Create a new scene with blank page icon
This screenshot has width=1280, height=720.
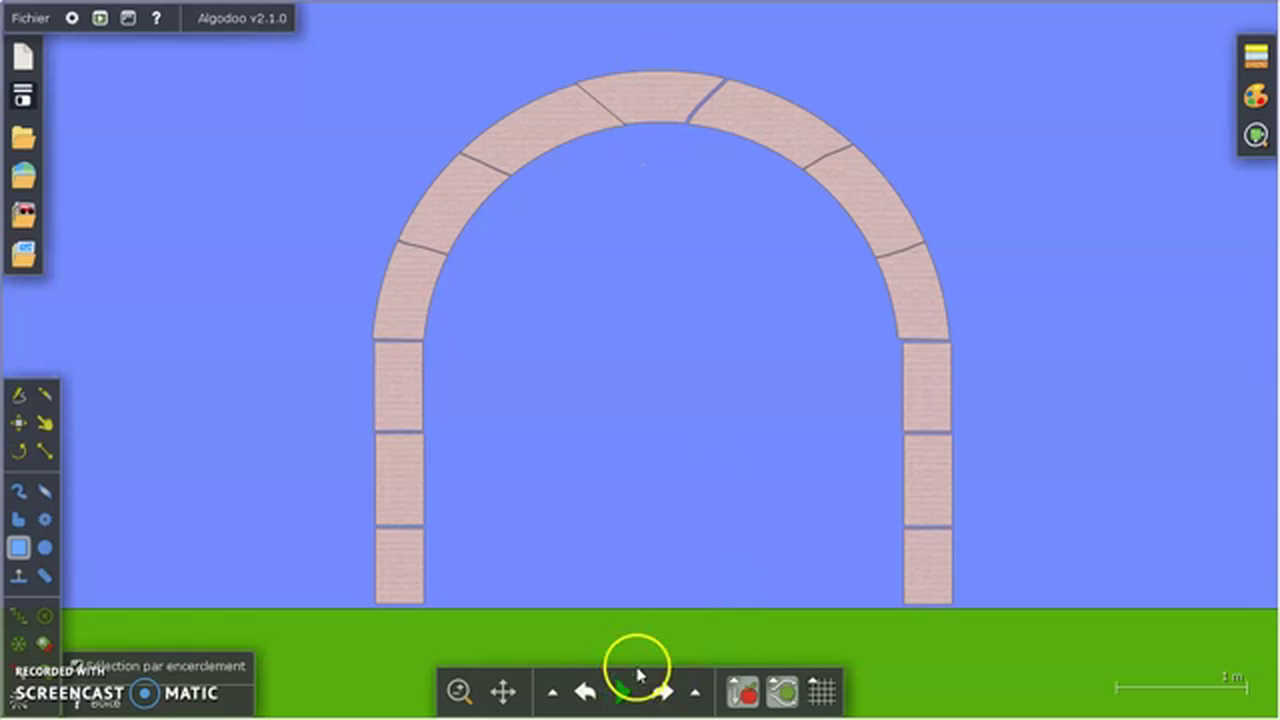[23, 57]
